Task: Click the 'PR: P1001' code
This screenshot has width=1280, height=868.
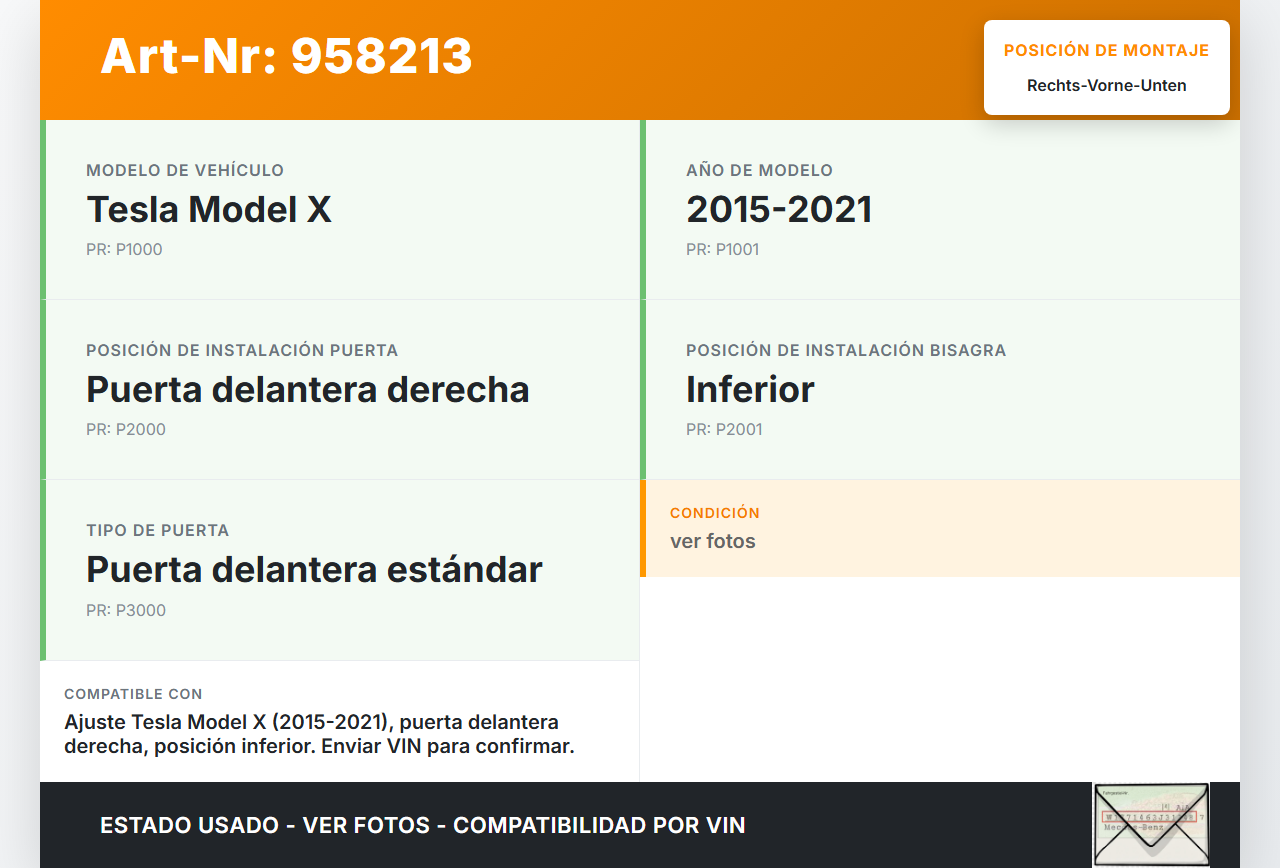Action: coord(723,249)
